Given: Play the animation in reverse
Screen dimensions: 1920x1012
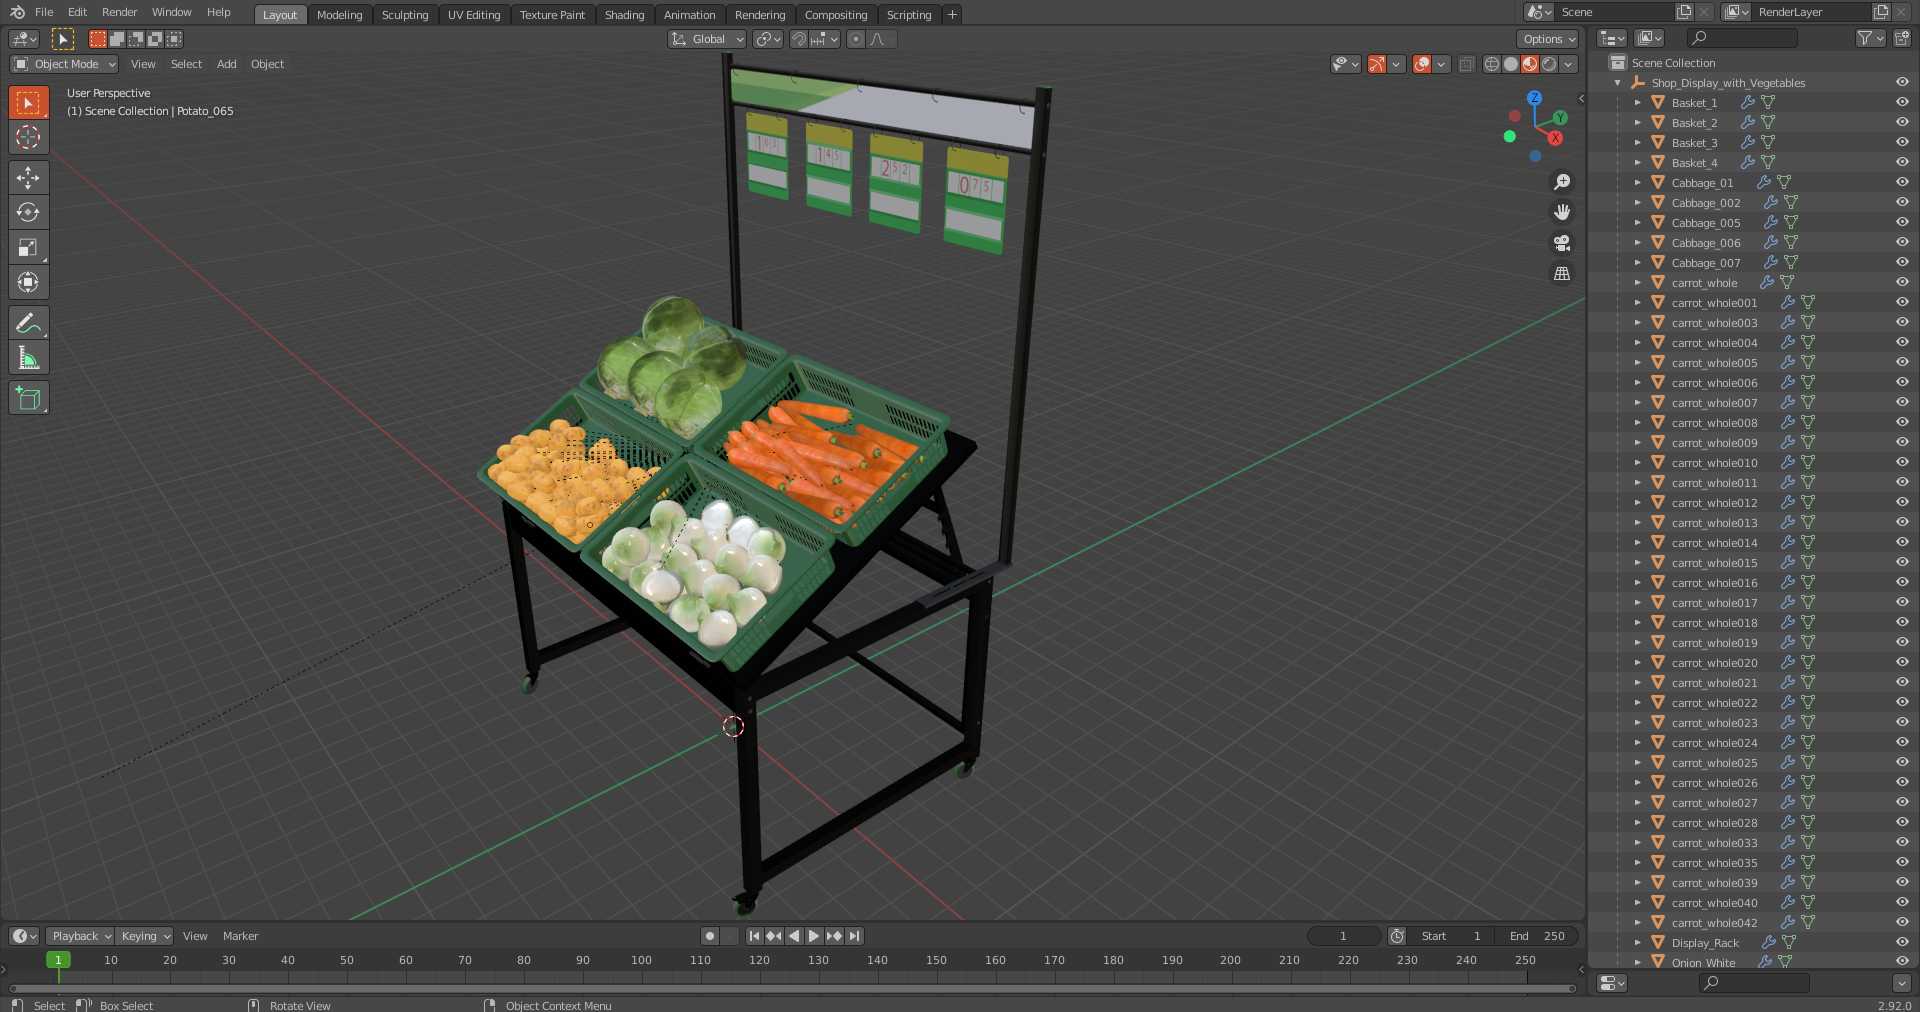Looking at the screenshot, I should [x=794, y=936].
